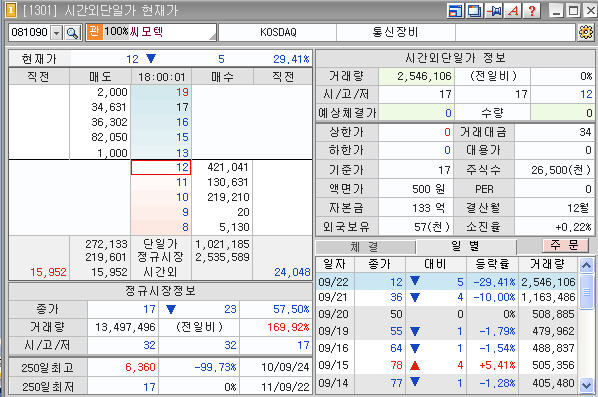Image resolution: width=598 pixels, height=397 pixels.
Task: Click the 거래량 column header in daily table
Action: pyautogui.click(x=547, y=264)
